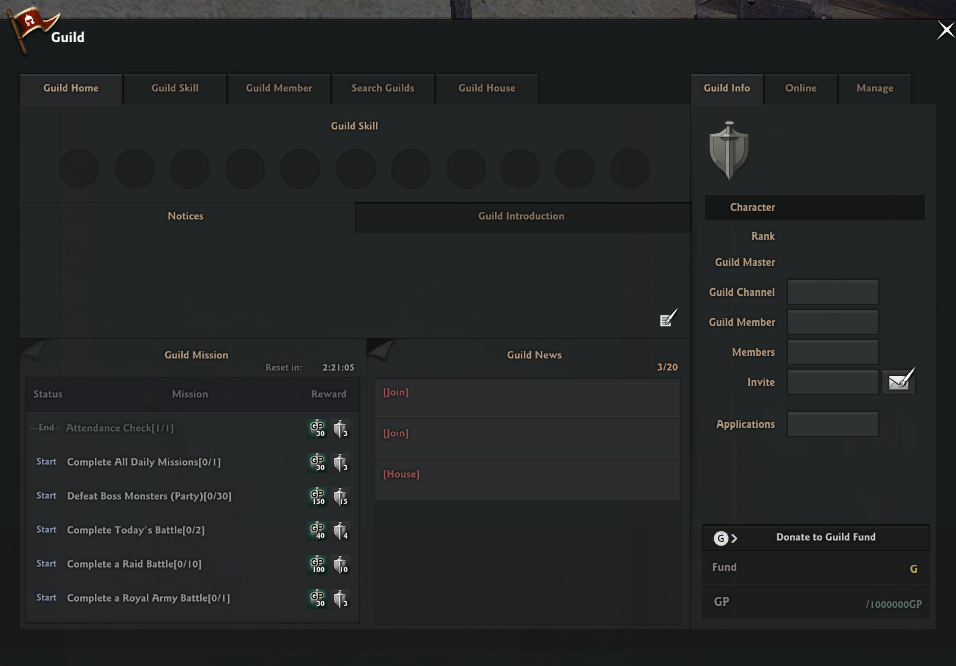
Task: Click the guild shield emblem icon
Action: tap(728, 151)
